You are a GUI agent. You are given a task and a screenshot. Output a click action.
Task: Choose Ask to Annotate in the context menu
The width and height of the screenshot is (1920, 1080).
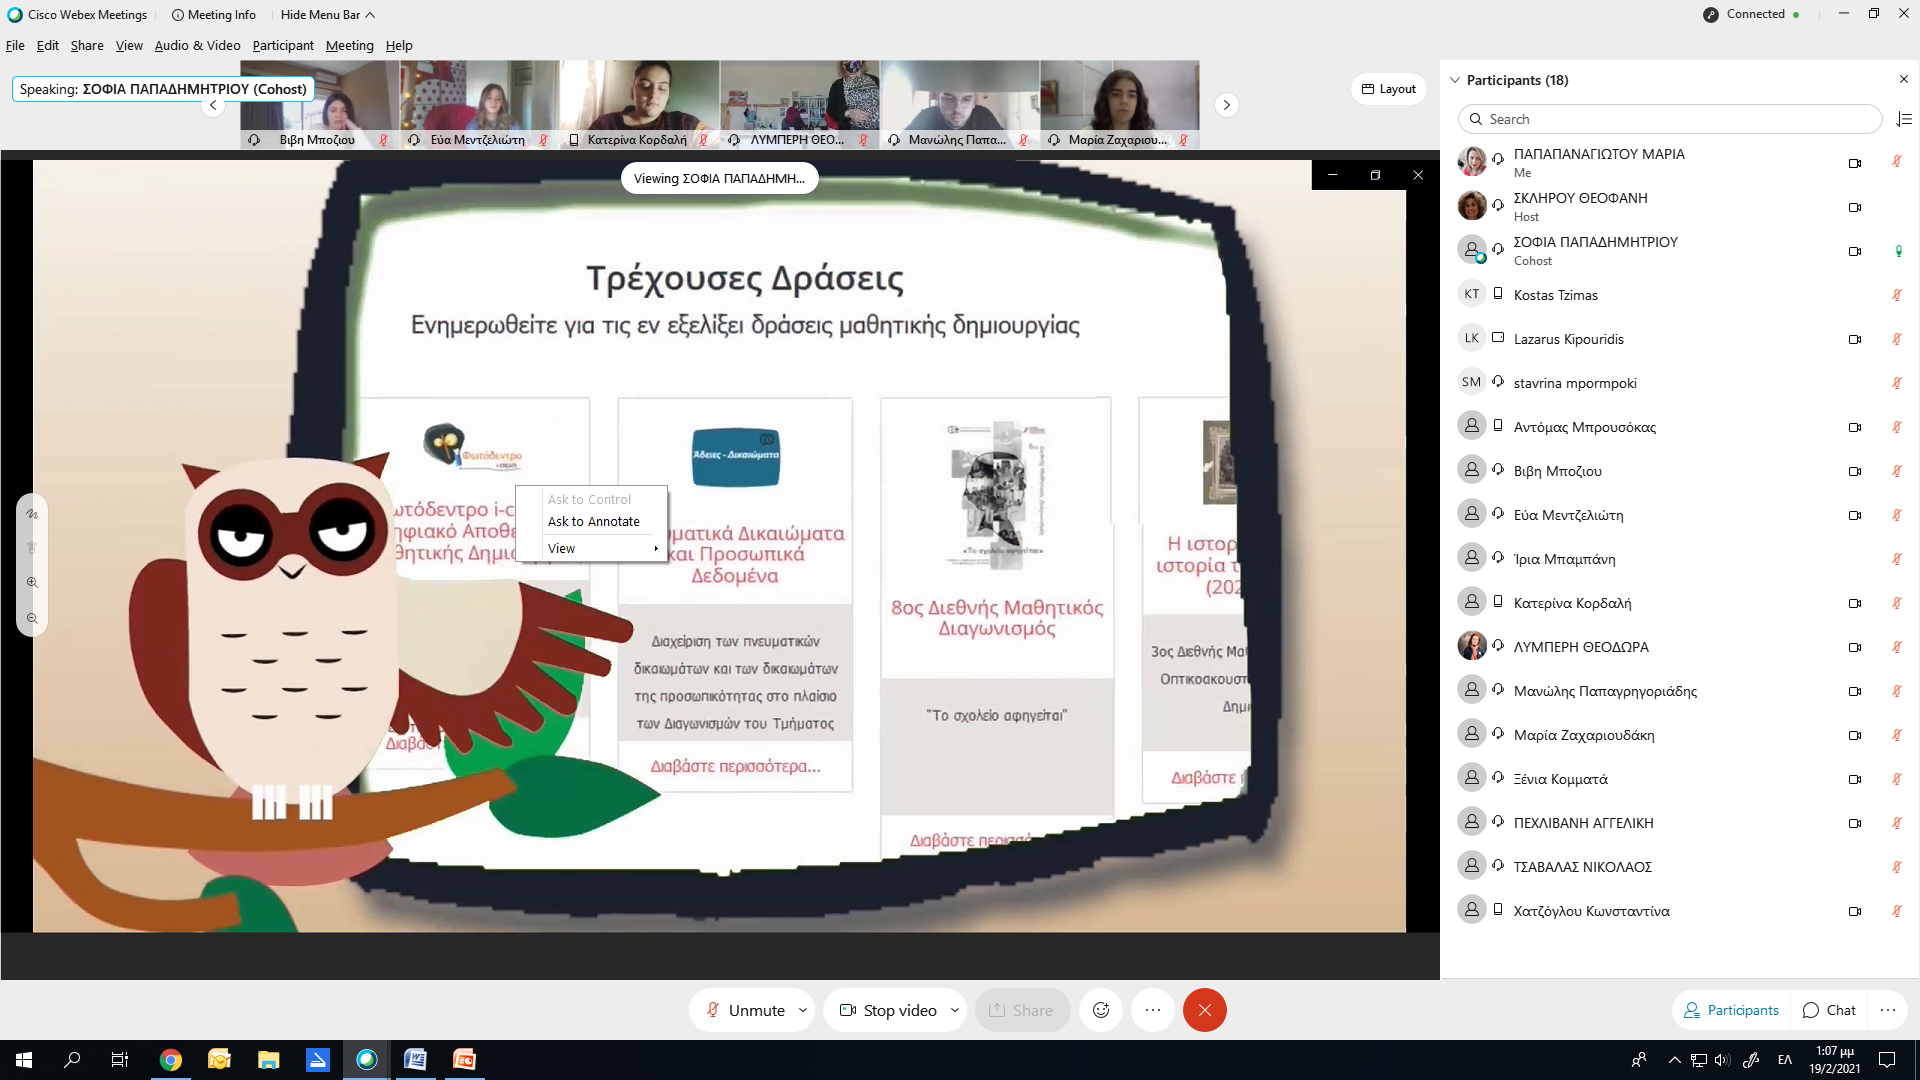pos(593,521)
